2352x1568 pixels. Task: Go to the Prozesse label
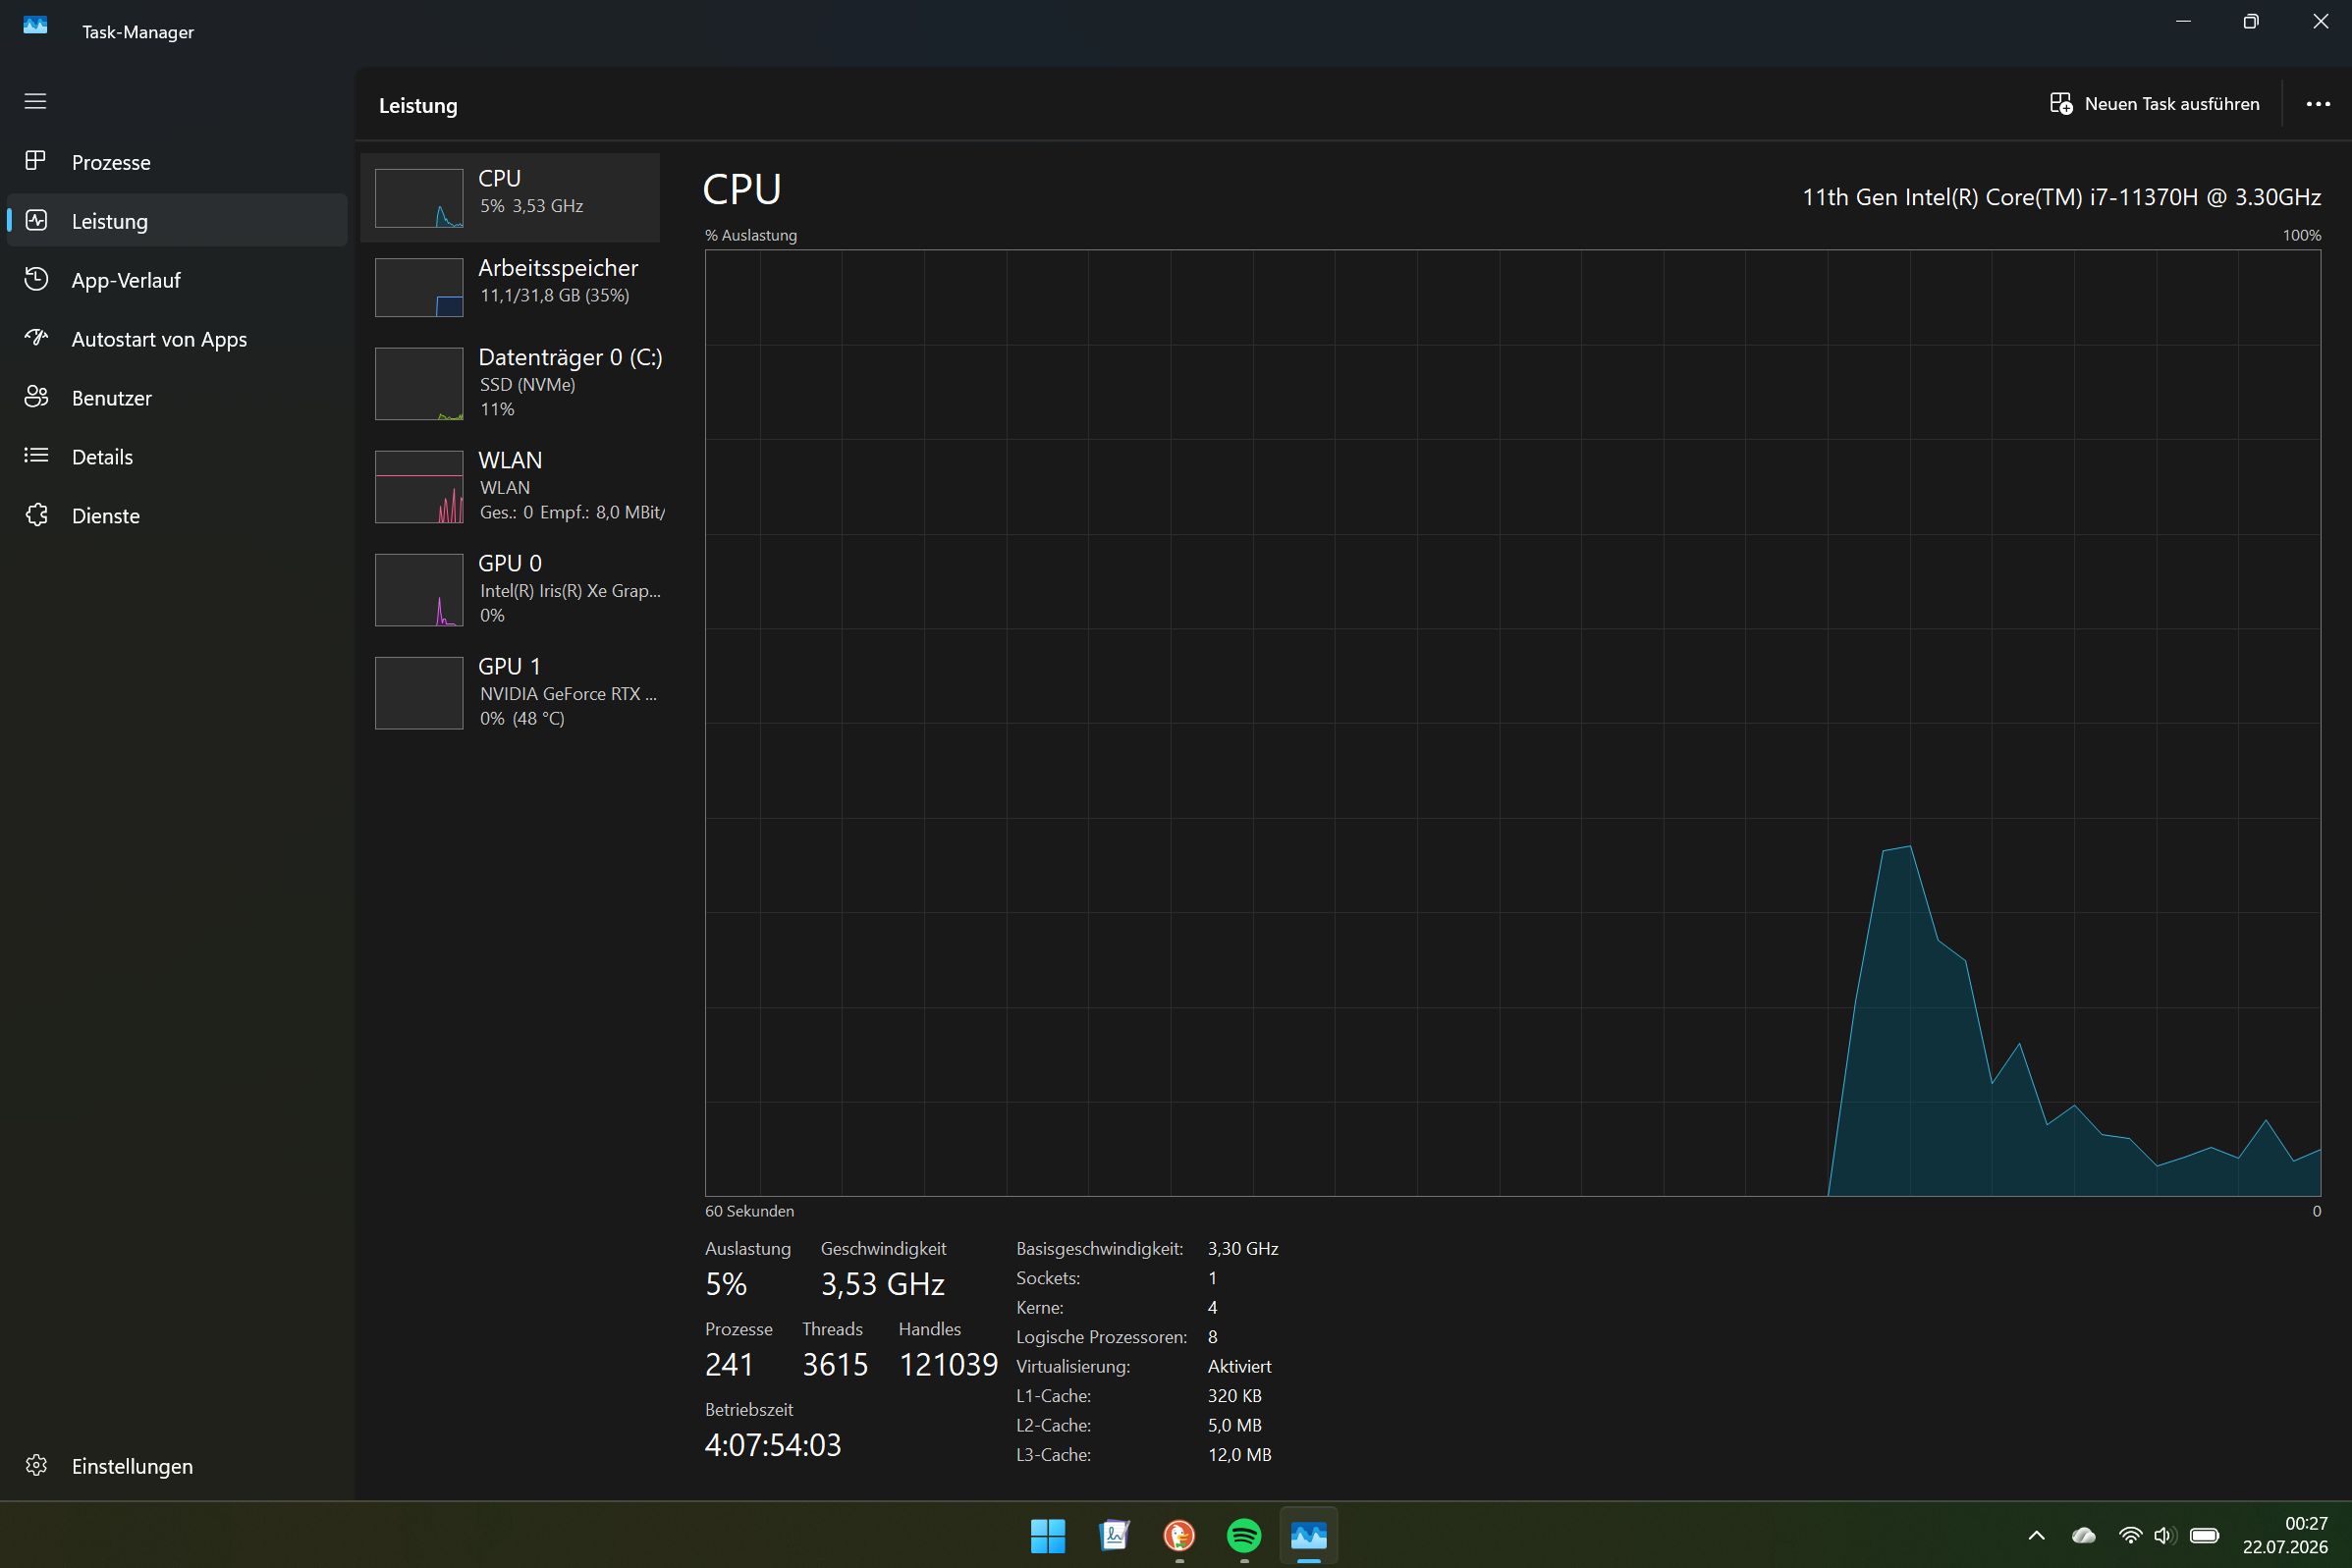(x=111, y=162)
